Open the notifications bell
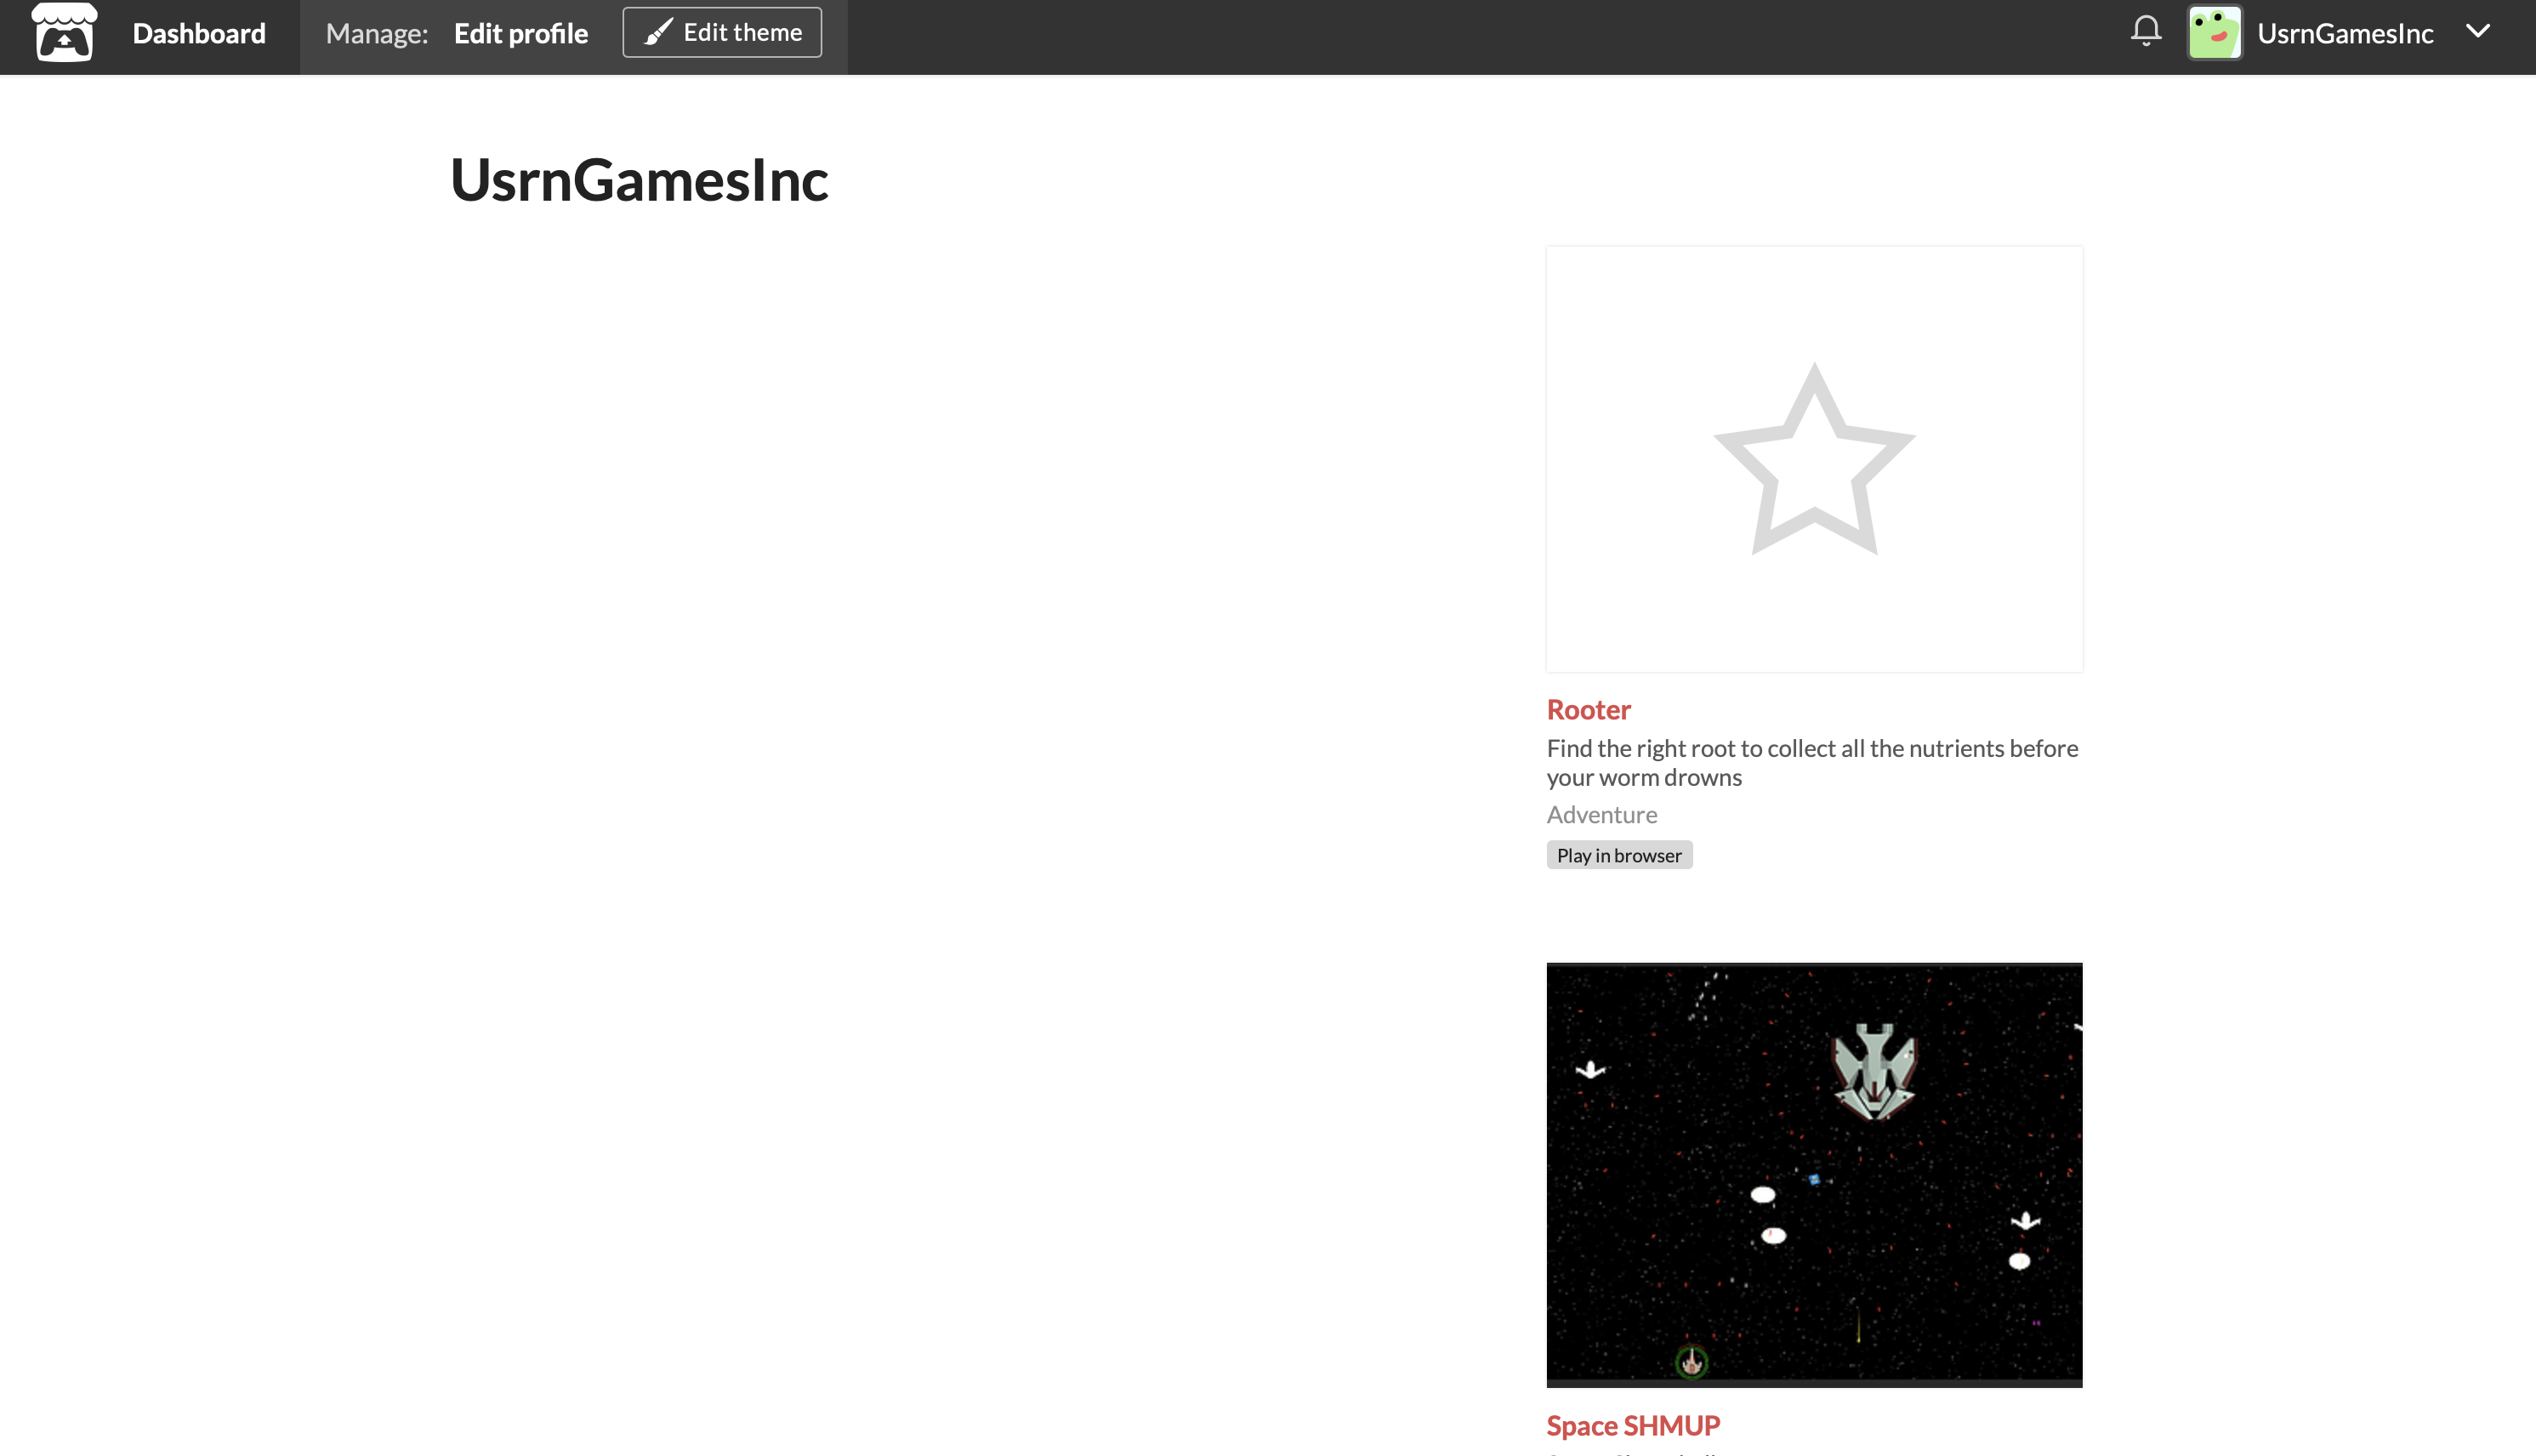The image size is (2536, 1456). (2146, 32)
